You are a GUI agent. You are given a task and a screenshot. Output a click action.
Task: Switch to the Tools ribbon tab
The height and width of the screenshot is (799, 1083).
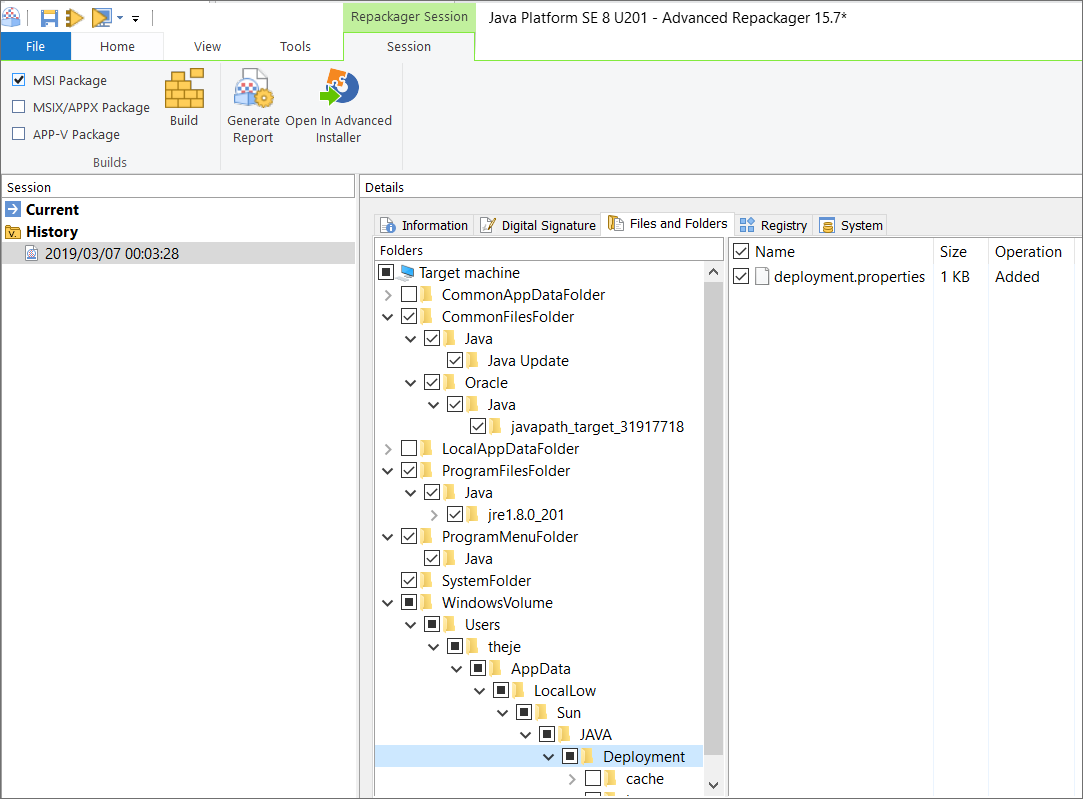click(296, 46)
